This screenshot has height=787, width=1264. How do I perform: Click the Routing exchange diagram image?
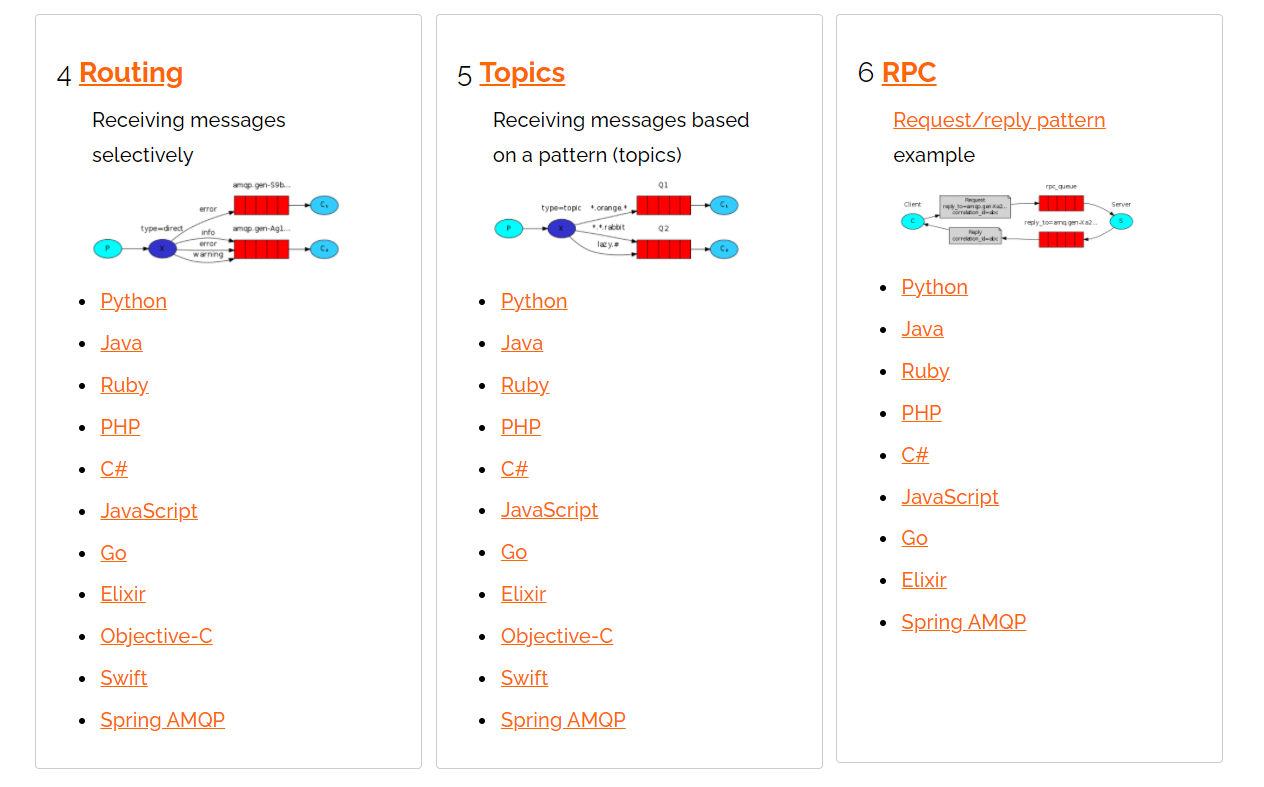[216, 223]
